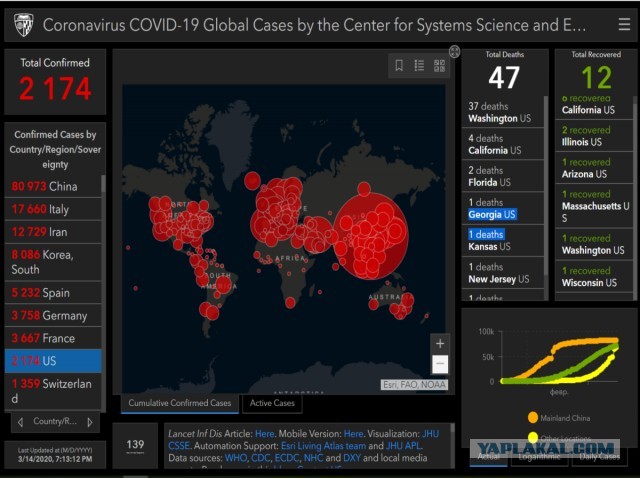Select the 37 deaths Washington US entry
The height and width of the screenshot is (478, 640).
[x=502, y=112]
